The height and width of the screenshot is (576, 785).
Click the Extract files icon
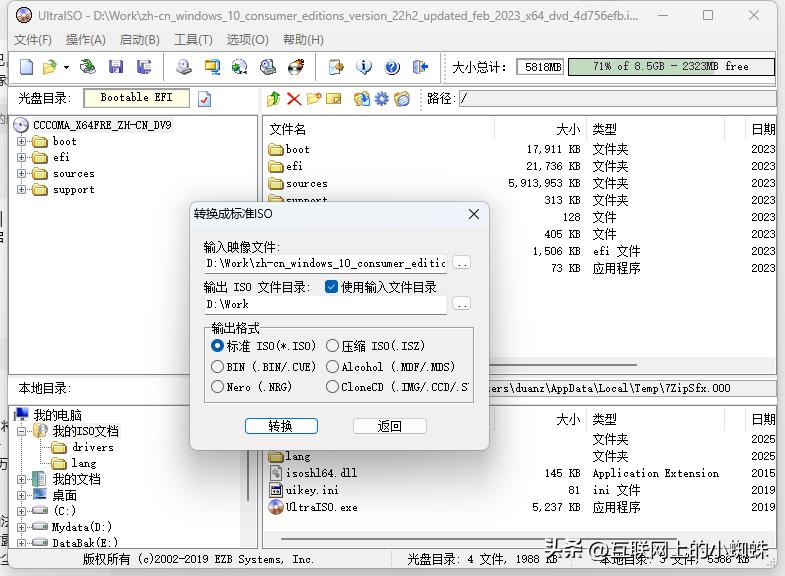click(361, 99)
